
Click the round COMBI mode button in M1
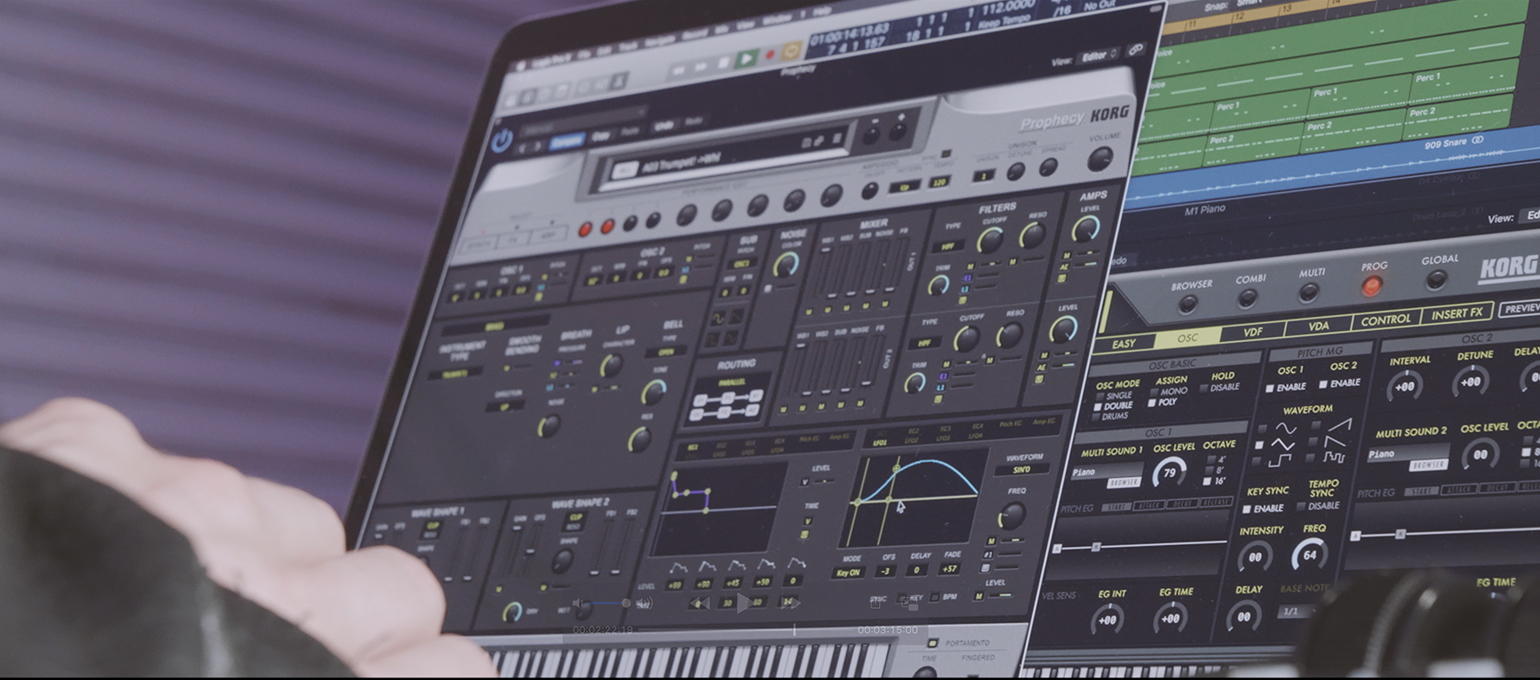point(1247,298)
